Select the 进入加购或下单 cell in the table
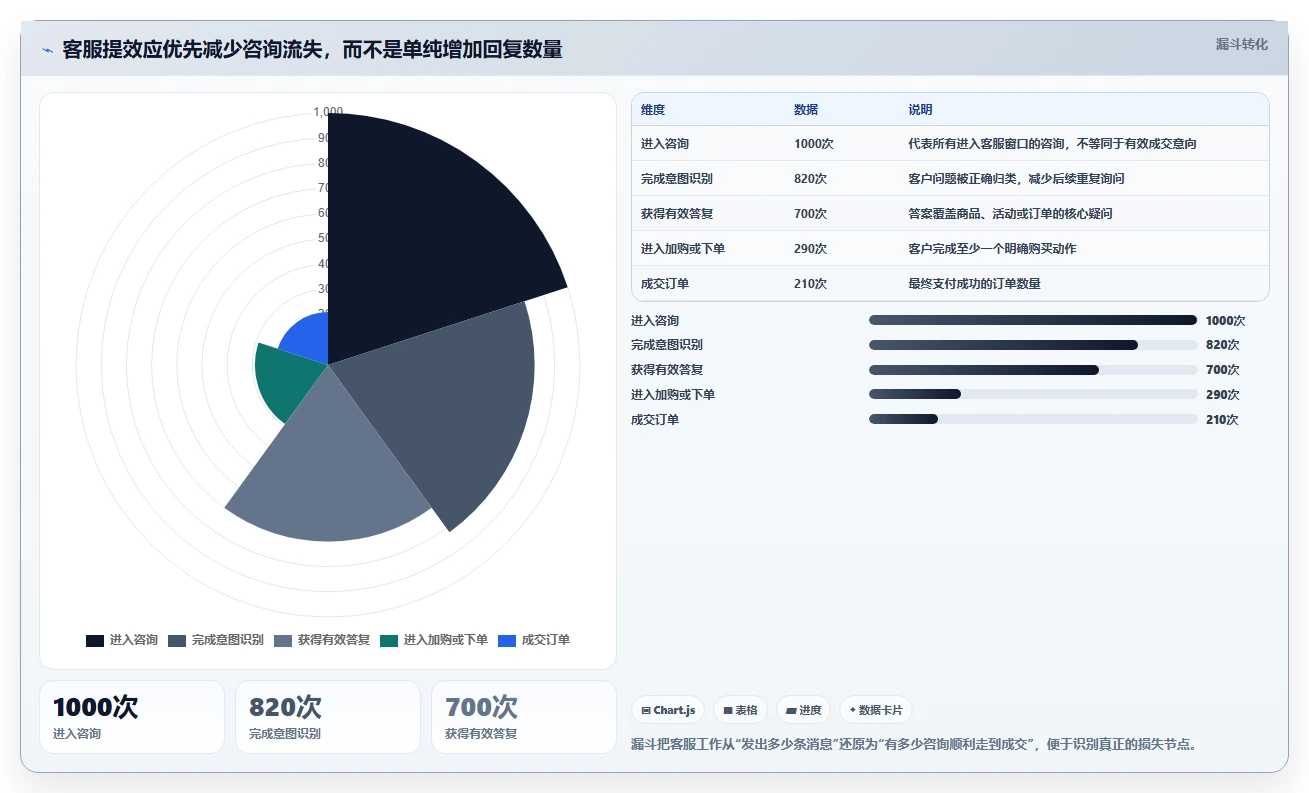Image resolution: width=1309 pixels, height=793 pixels. tap(683, 249)
